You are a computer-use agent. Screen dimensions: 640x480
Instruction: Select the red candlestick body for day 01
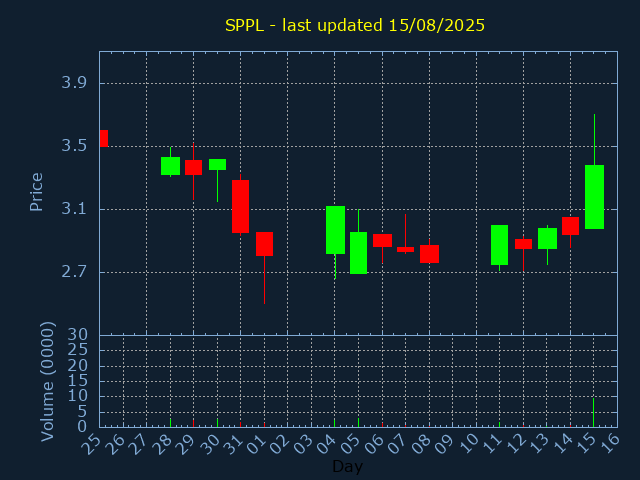click(264, 244)
